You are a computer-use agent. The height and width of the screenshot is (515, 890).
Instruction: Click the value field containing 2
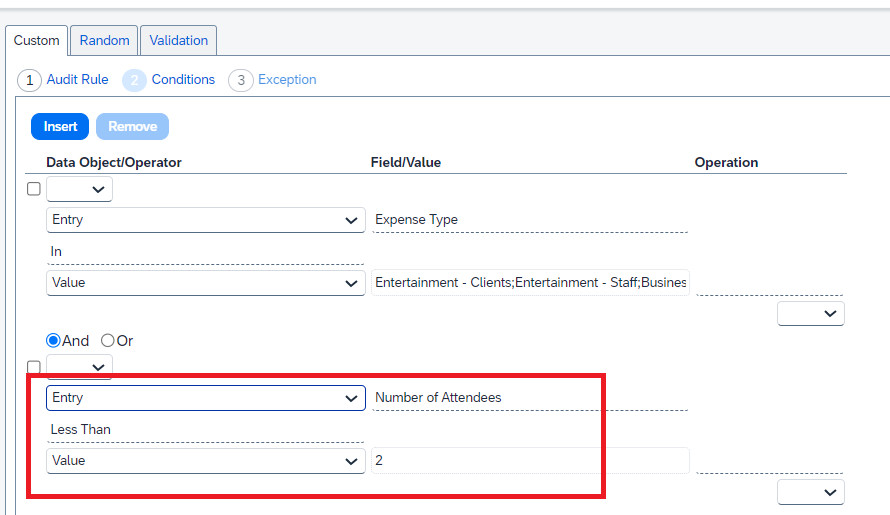point(529,461)
